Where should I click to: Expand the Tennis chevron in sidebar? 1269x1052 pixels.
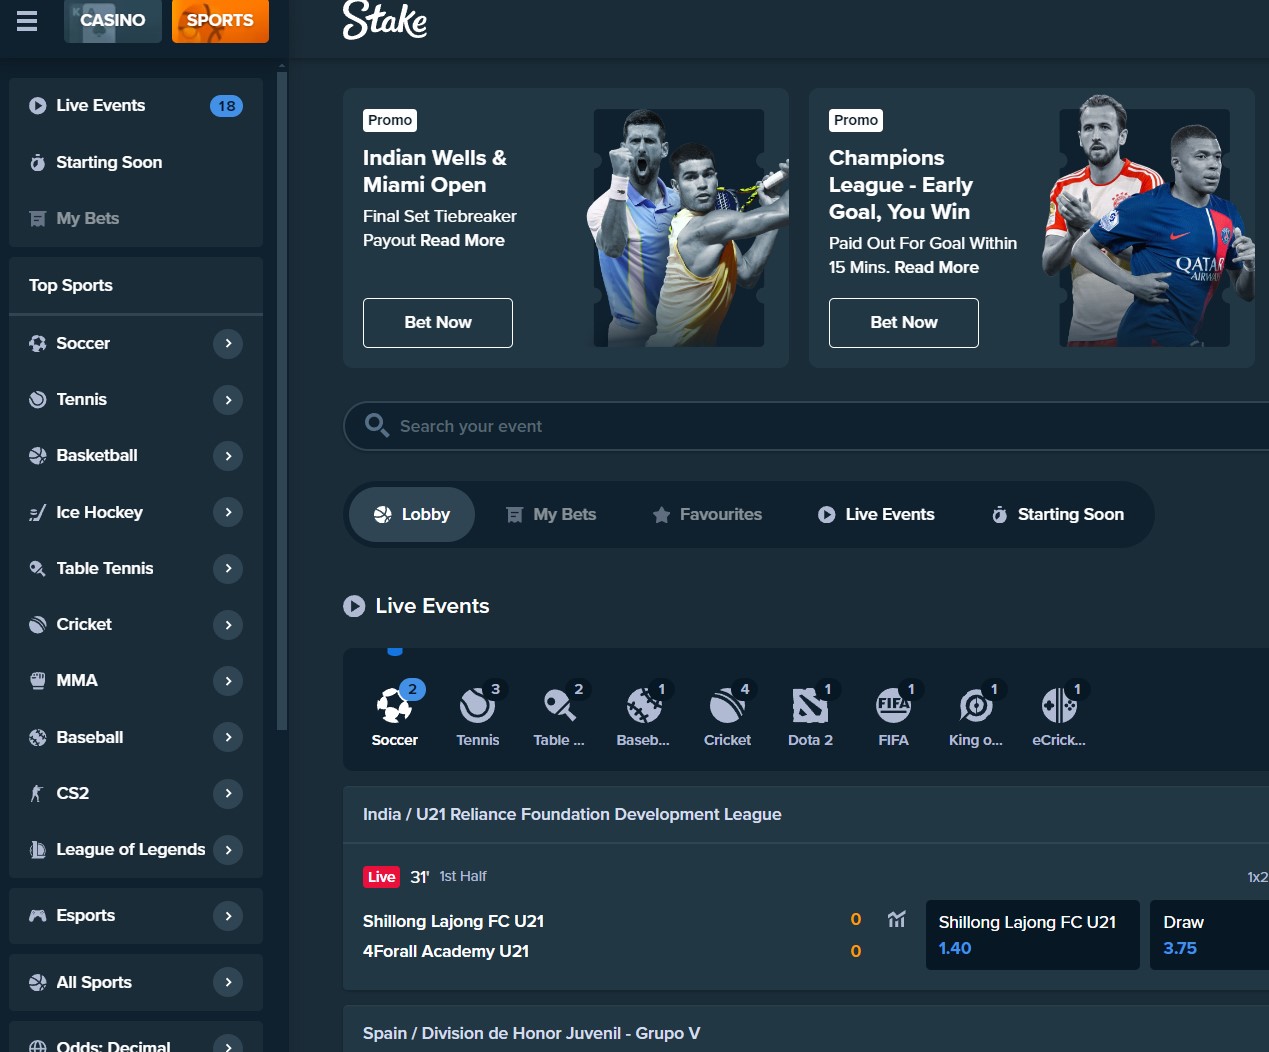point(228,399)
